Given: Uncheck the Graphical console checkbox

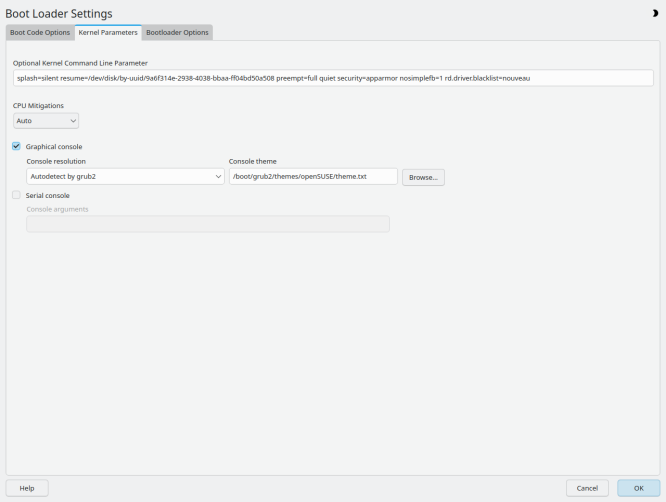Looking at the screenshot, I should 16,146.
